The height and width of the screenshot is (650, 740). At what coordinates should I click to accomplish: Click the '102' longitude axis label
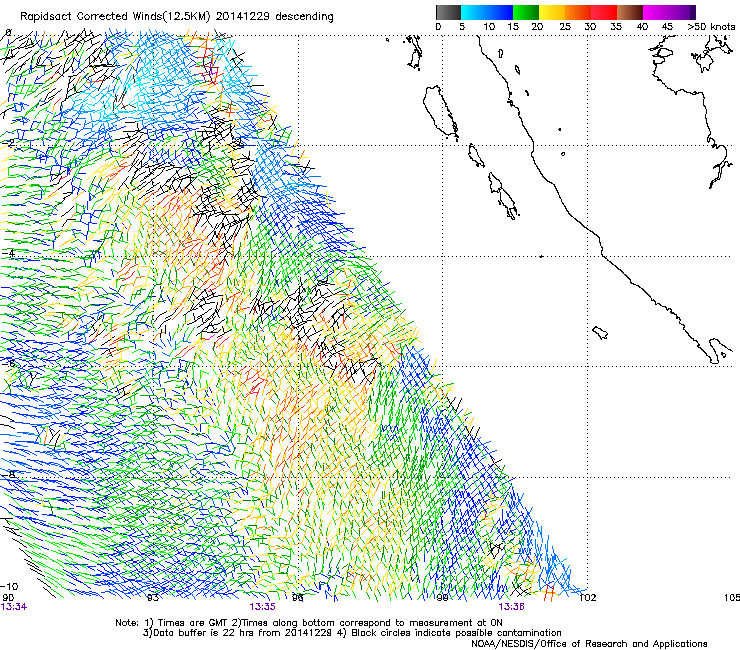[588, 598]
